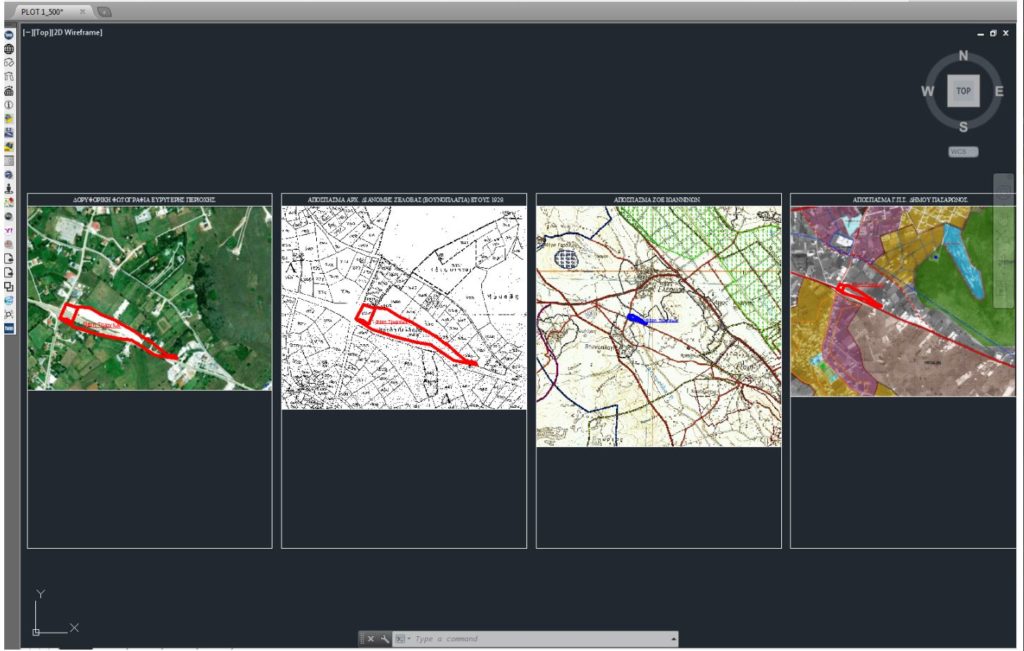Click the globe icon in left toolbar
Viewport: 1024px width, 651px height.
(9, 49)
